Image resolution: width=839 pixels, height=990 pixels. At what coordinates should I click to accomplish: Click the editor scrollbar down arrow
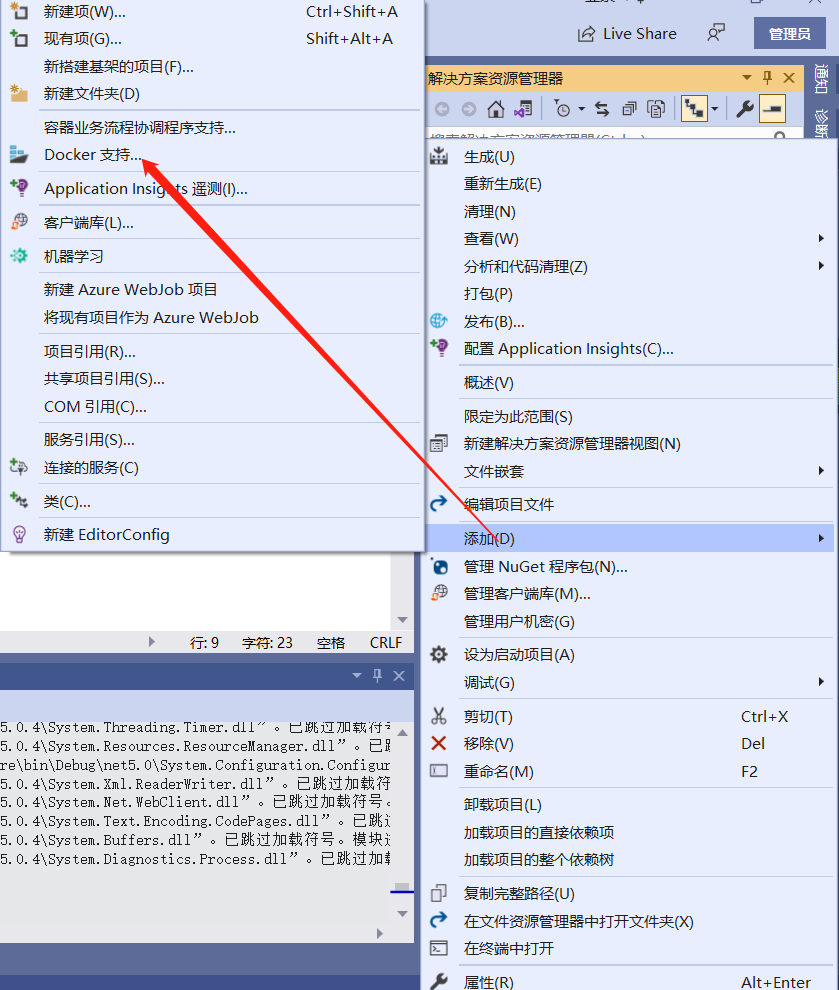click(x=402, y=619)
